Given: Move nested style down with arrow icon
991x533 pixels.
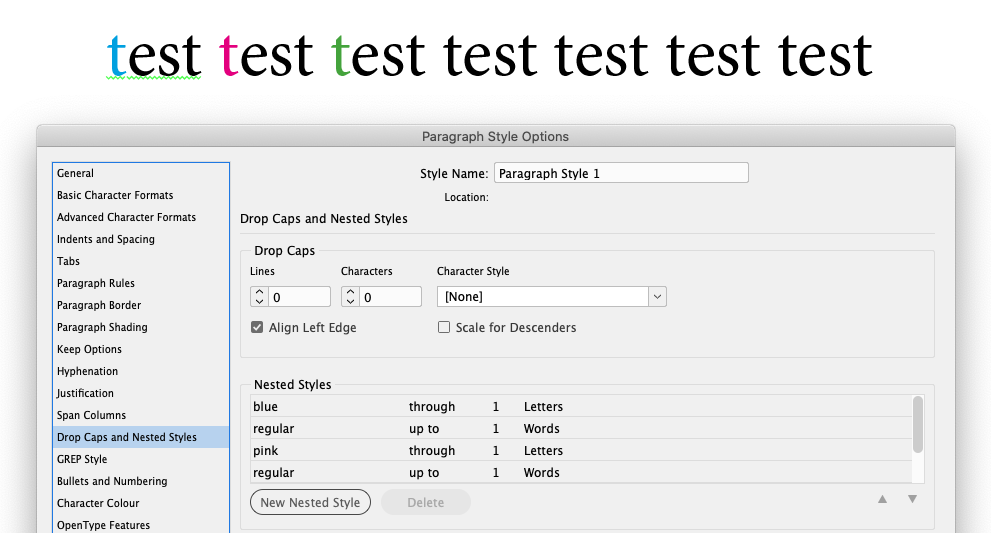Looking at the screenshot, I should pyautogui.click(x=912, y=499).
